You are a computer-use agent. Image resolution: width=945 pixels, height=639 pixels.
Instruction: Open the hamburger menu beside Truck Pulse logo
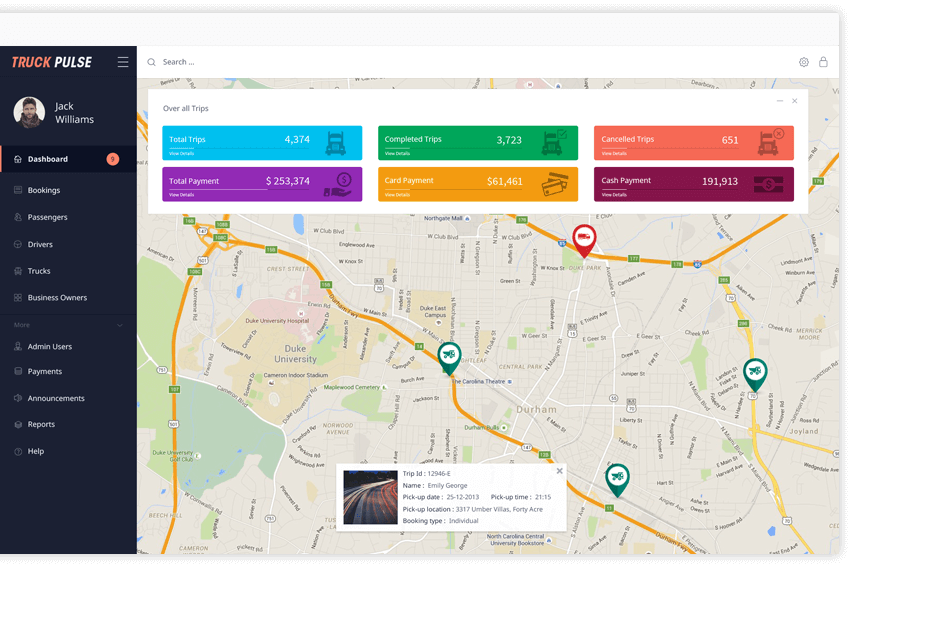point(123,61)
